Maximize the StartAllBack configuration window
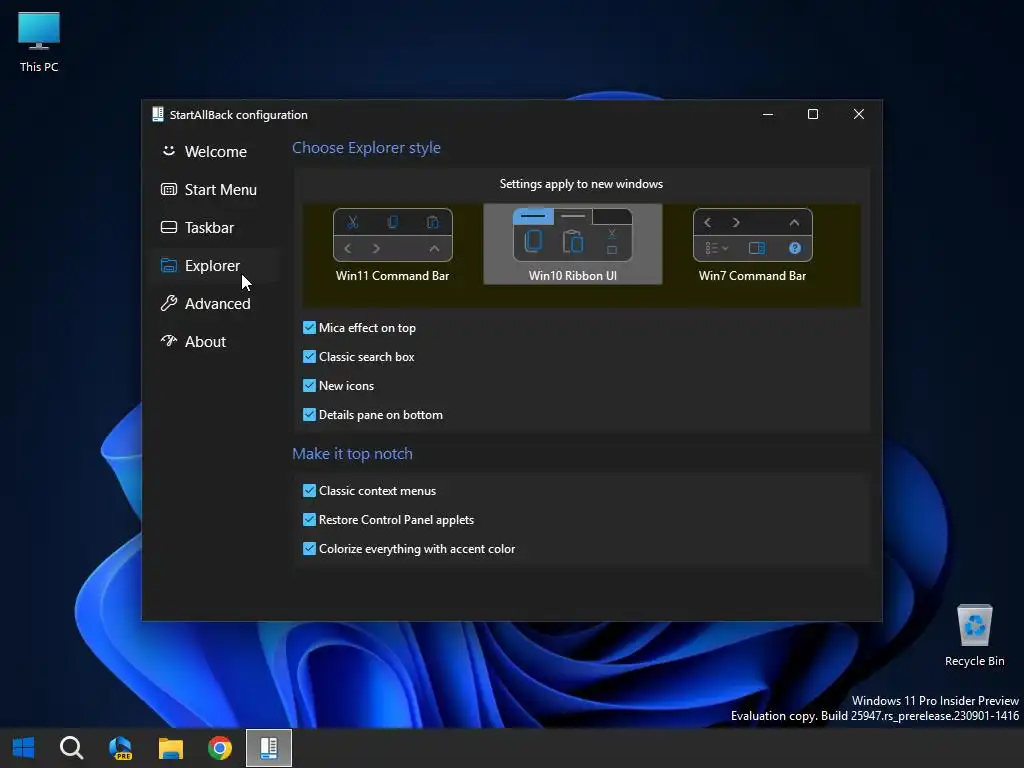 [x=813, y=114]
